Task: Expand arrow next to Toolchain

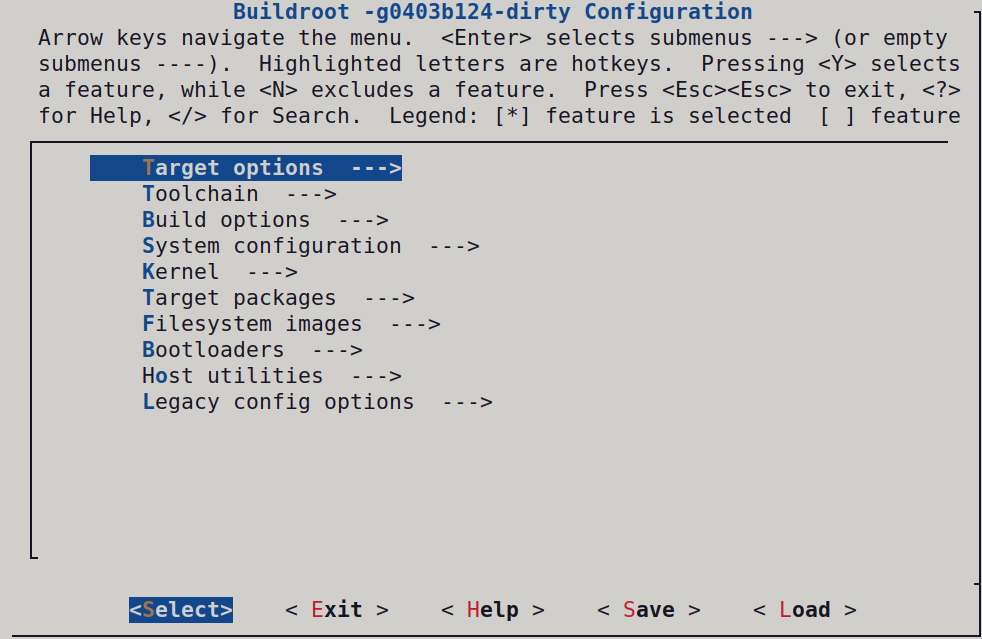Action: click(x=311, y=194)
